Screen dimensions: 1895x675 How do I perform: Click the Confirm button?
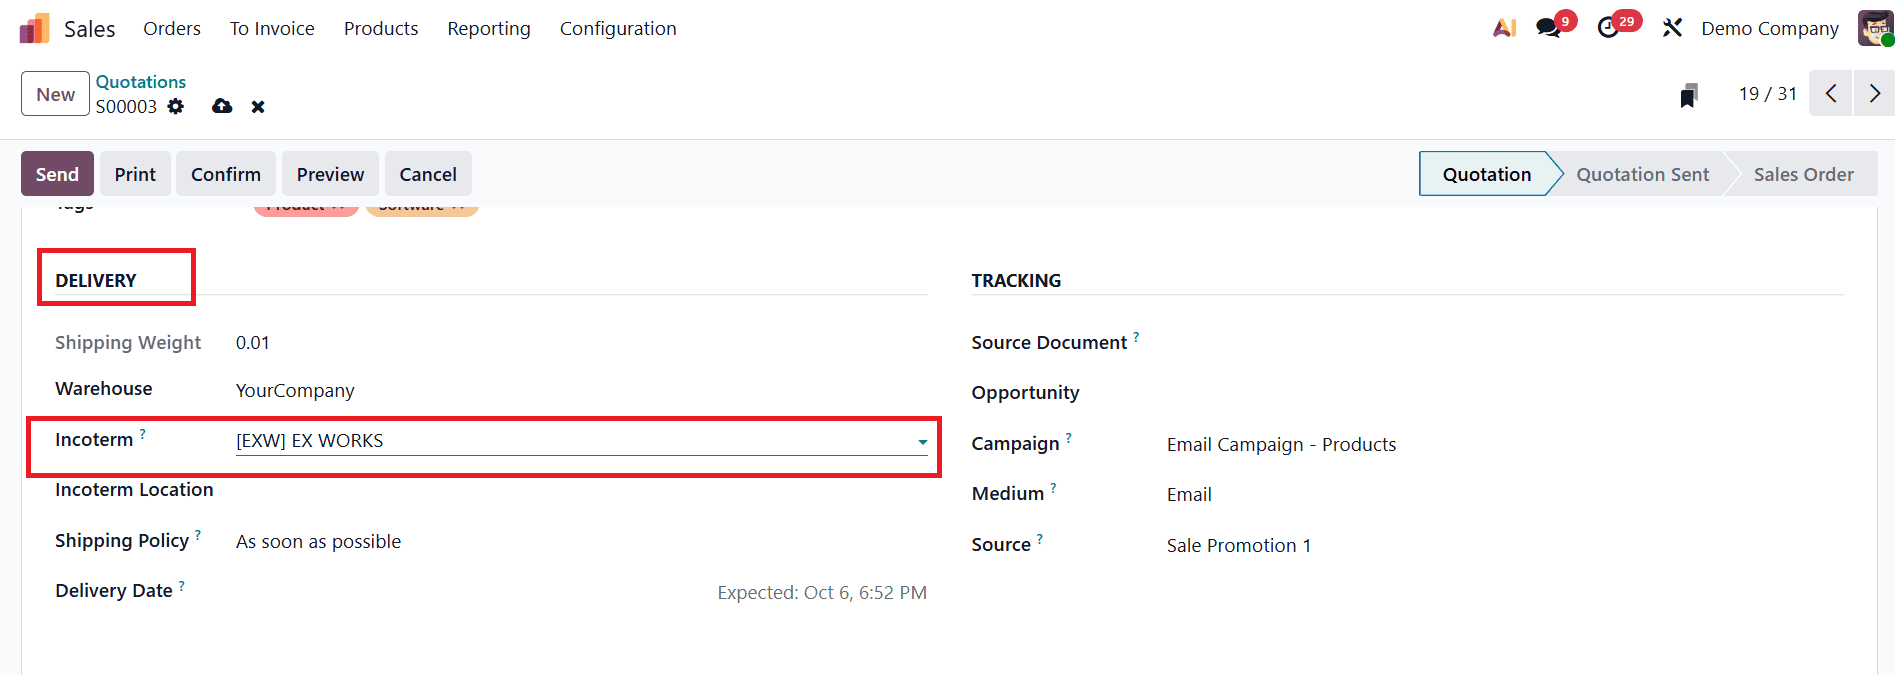225,174
